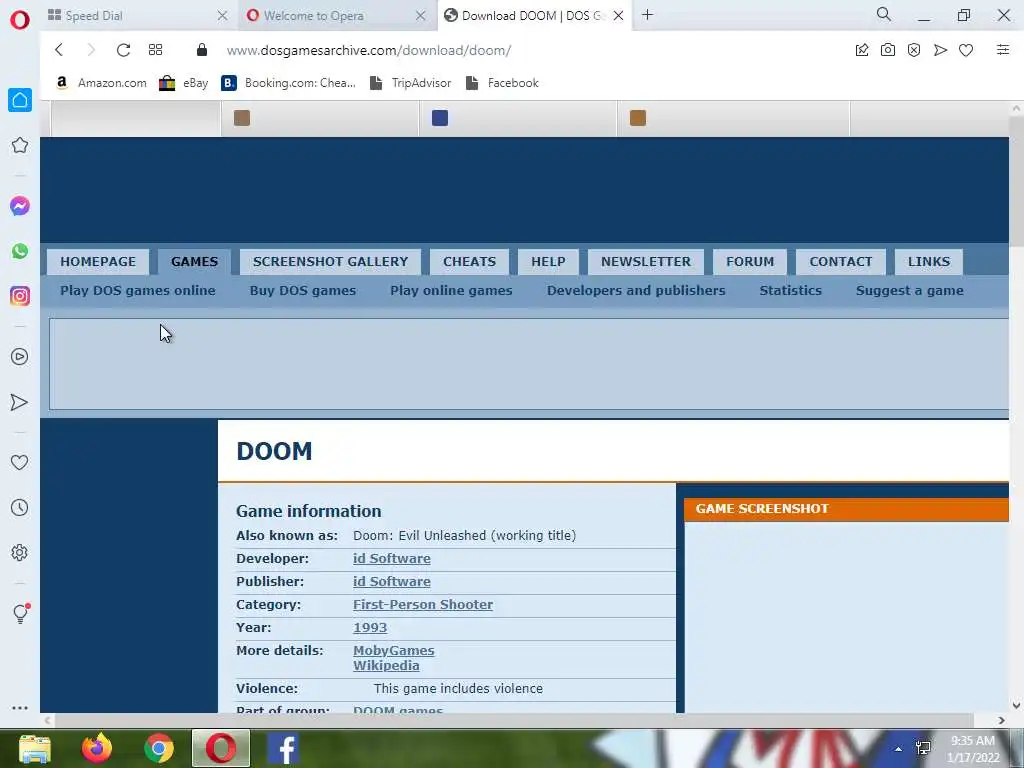Click Developers and publishers link
Image resolution: width=1024 pixels, height=768 pixels.
[636, 291]
